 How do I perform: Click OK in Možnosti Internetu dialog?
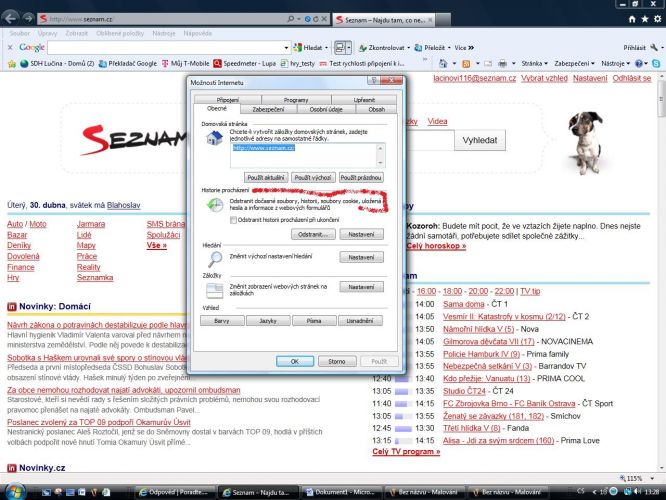295,362
